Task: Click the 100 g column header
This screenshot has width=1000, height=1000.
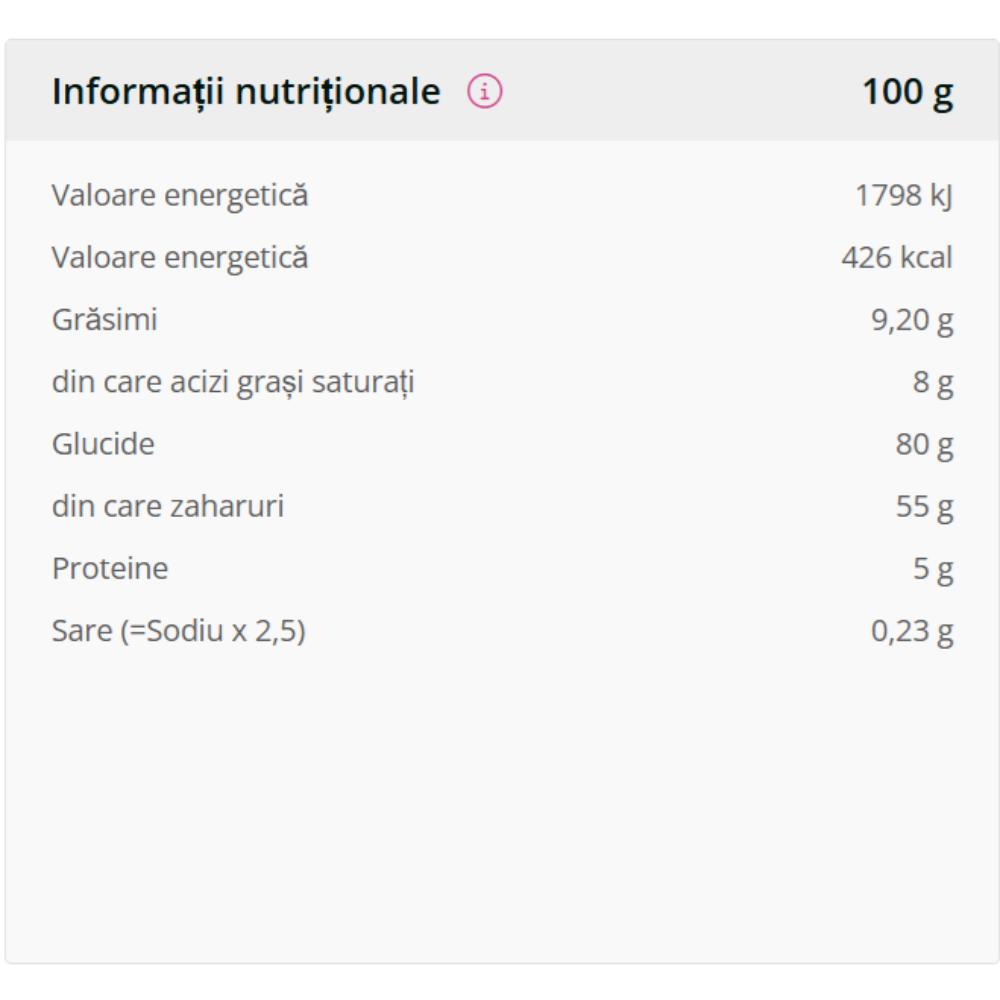Action: (x=907, y=93)
